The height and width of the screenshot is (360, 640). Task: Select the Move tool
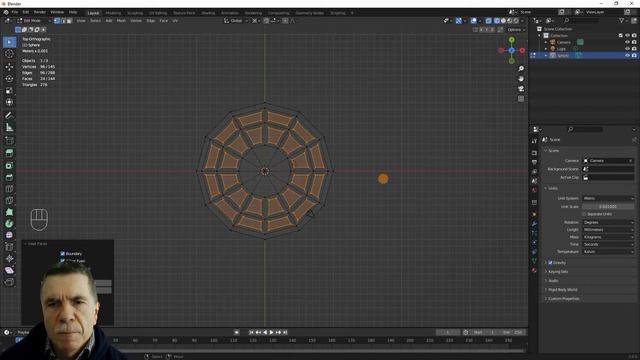[x=9, y=67]
